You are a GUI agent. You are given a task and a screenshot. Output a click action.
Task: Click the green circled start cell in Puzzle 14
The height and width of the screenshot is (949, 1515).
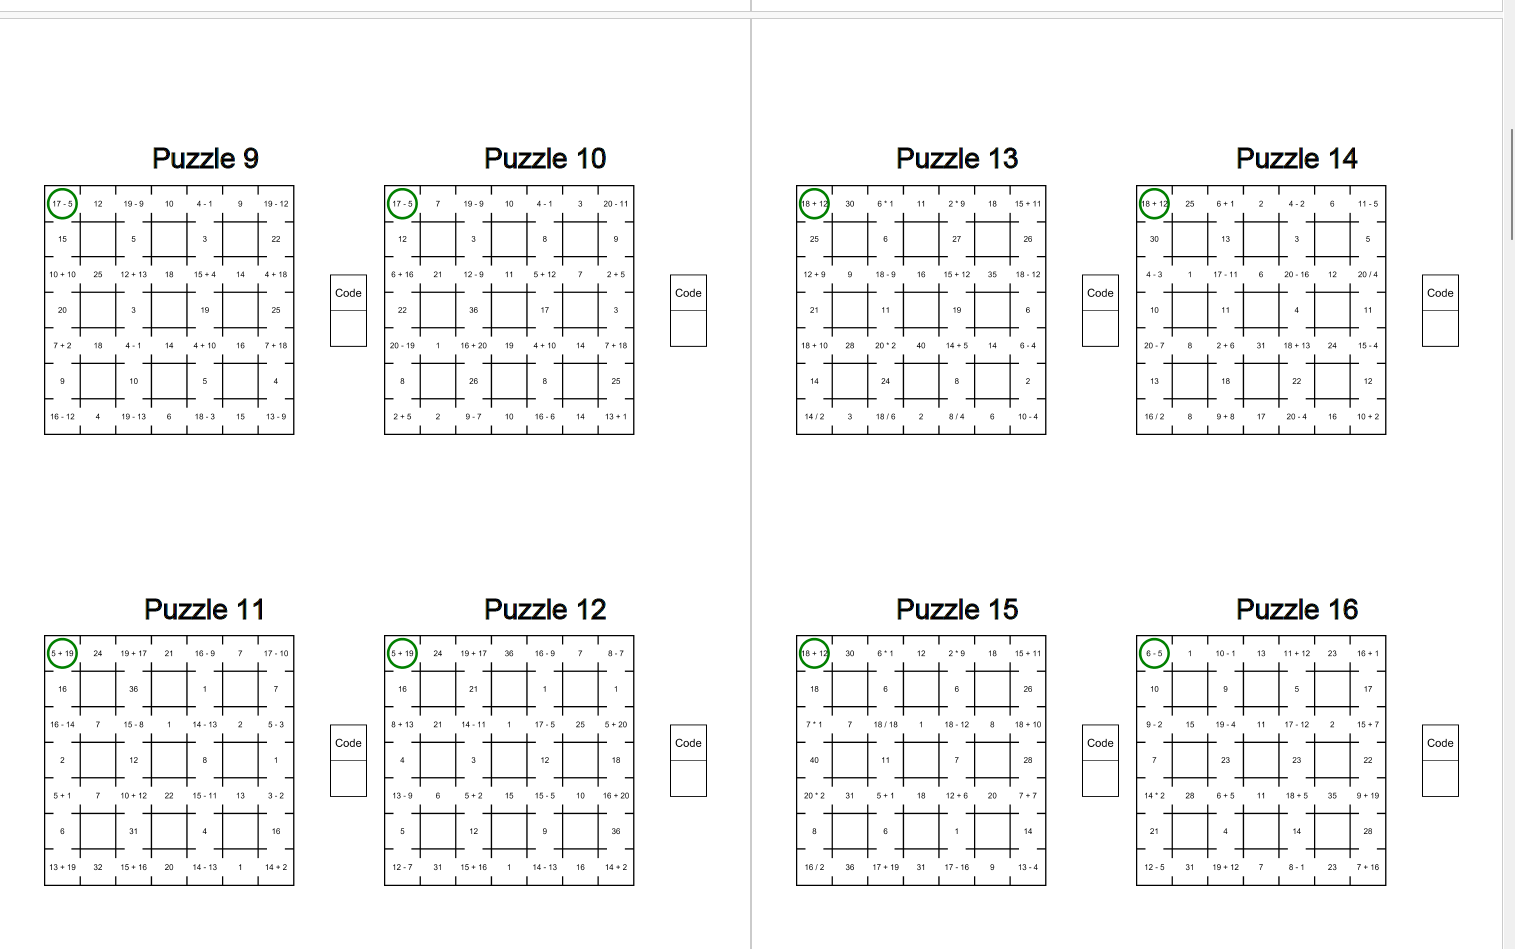[x=1154, y=203]
